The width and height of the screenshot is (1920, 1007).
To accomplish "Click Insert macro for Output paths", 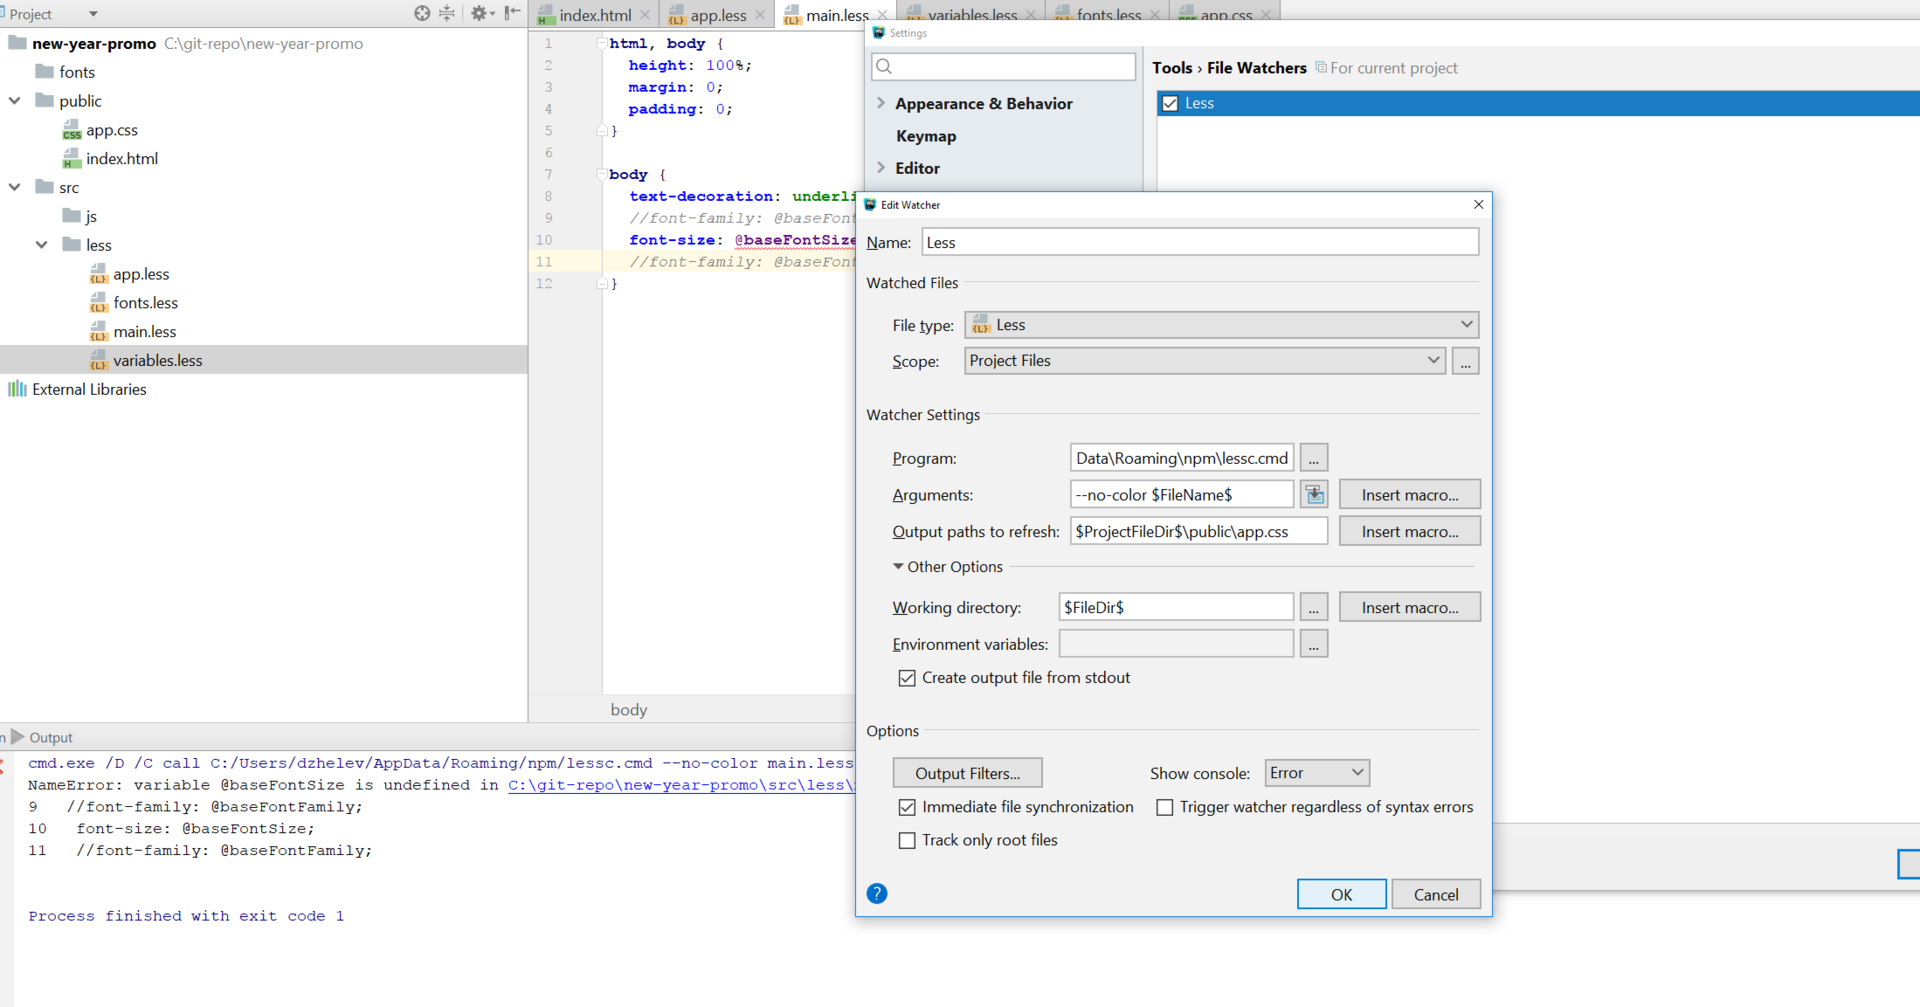I will pyautogui.click(x=1409, y=531).
